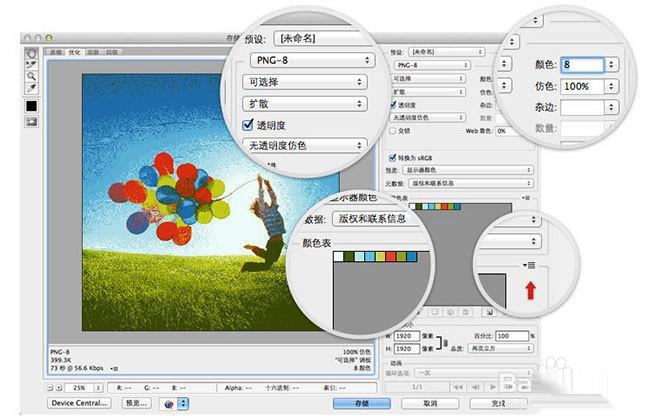The height and width of the screenshot is (416, 650).
Task: Switch to the 四联 tab
Action: [112, 52]
